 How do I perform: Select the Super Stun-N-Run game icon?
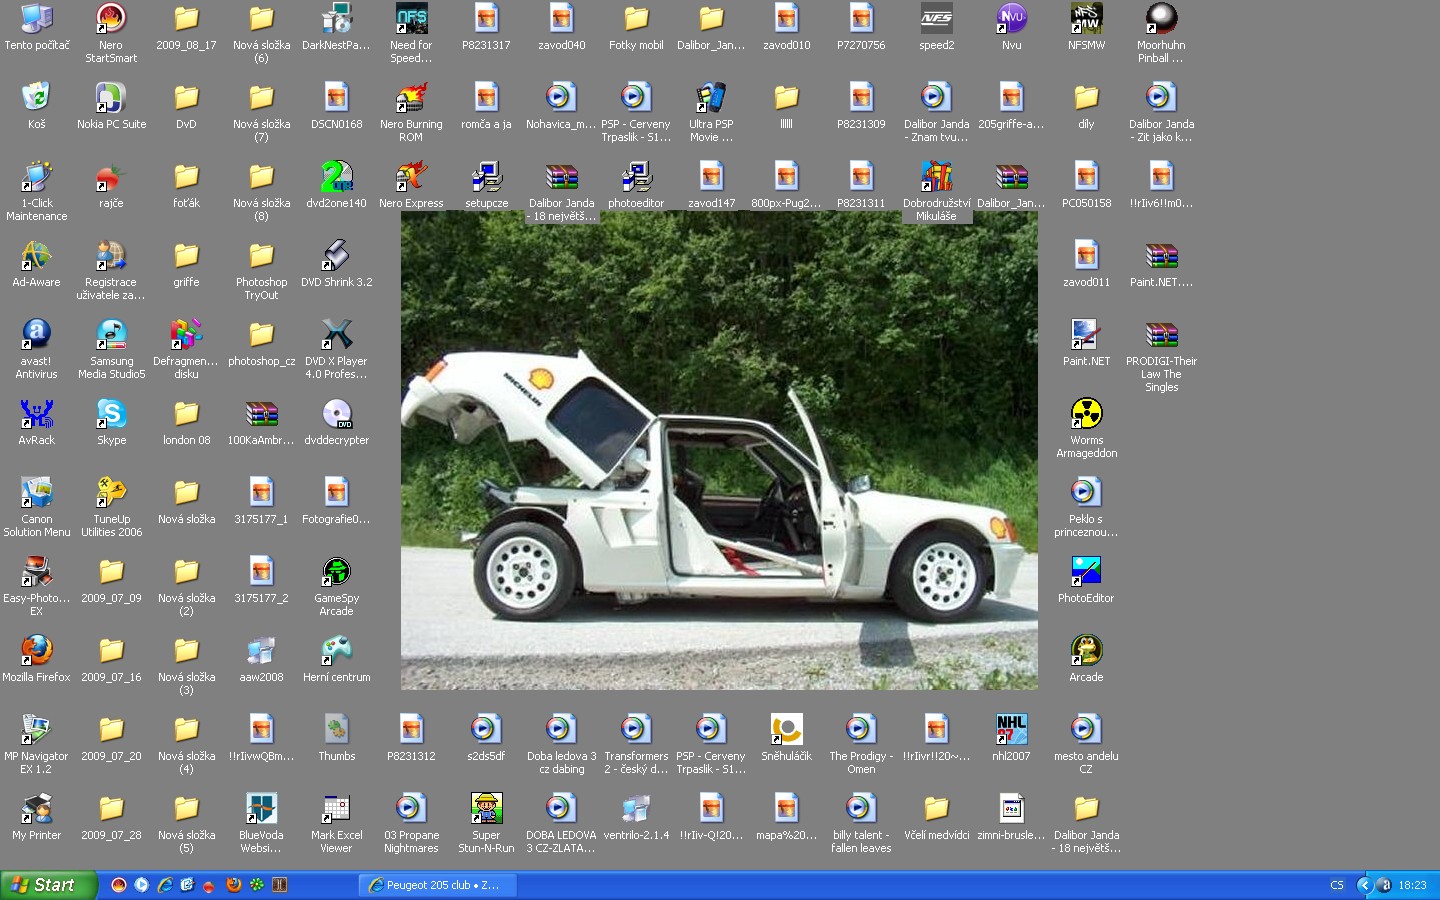tap(486, 809)
